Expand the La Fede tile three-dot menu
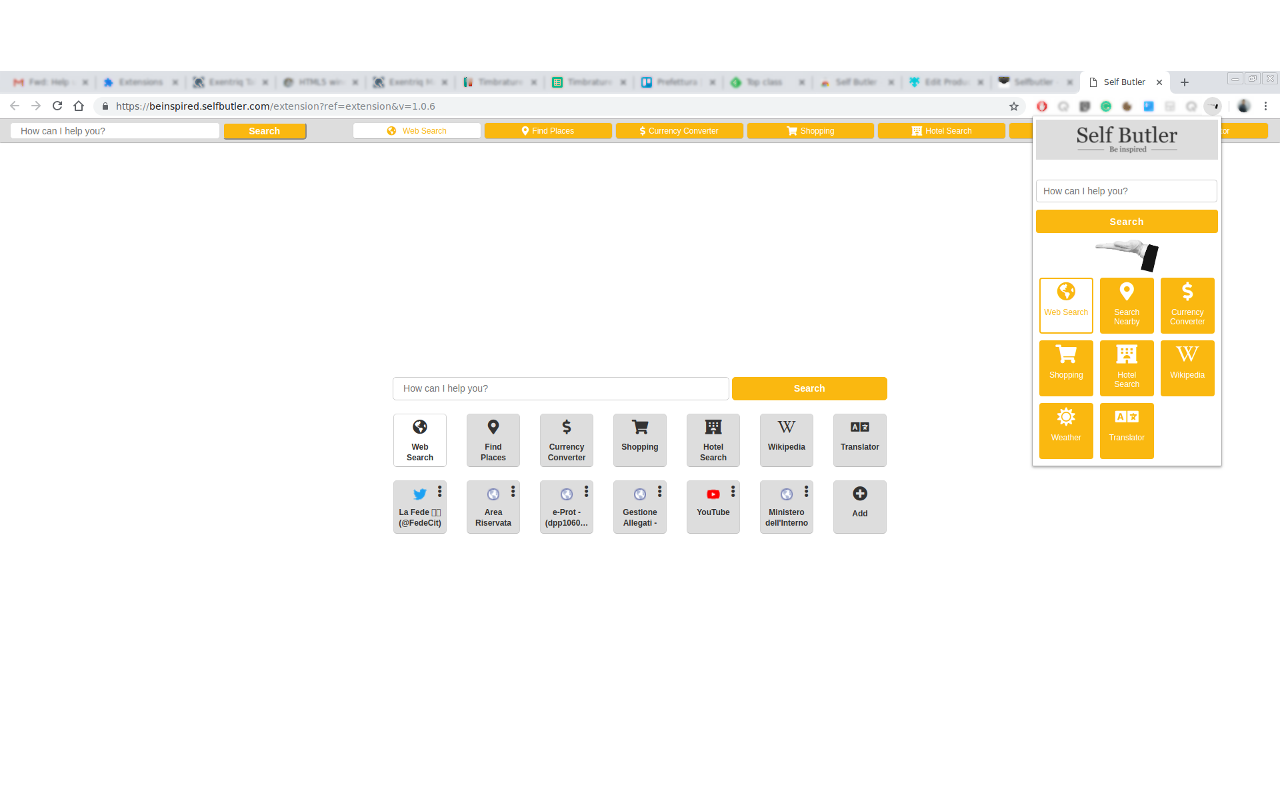Viewport: 1280px width, 800px height. point(439,491)
